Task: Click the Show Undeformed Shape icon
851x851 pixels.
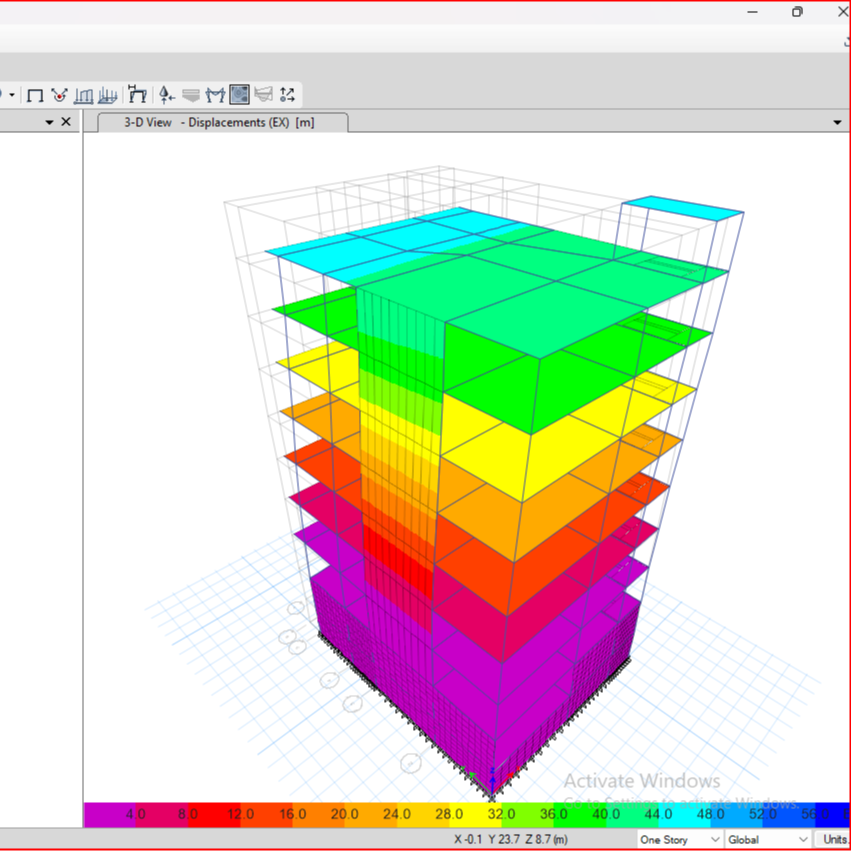Action: point(35,95)
